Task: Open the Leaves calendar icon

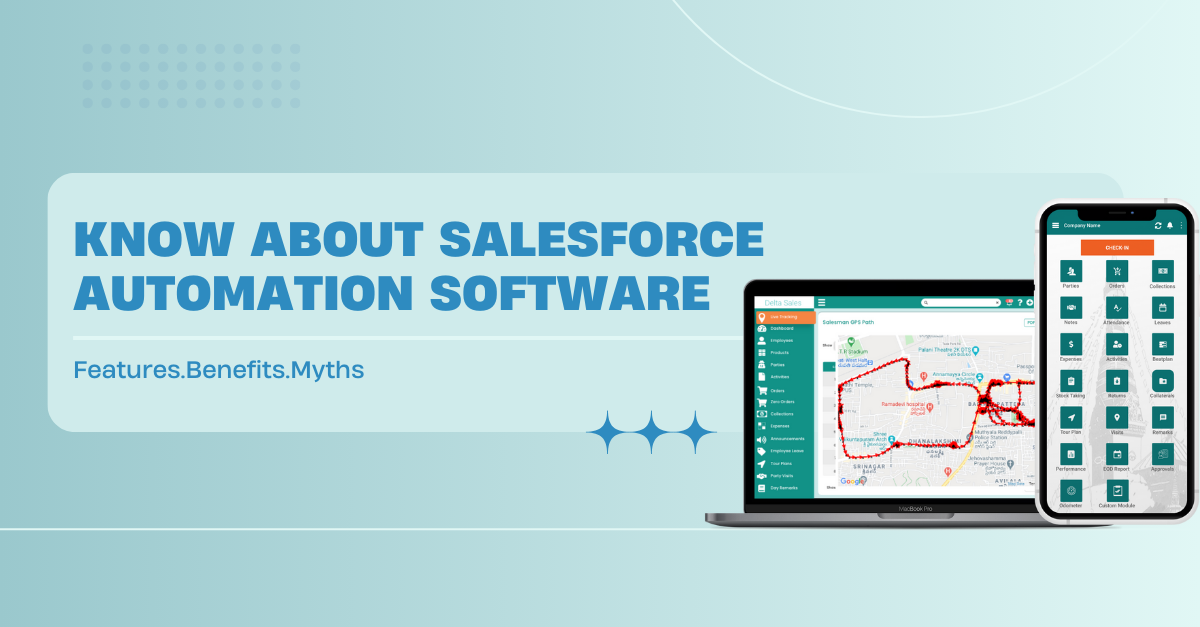Action: 1162,307
